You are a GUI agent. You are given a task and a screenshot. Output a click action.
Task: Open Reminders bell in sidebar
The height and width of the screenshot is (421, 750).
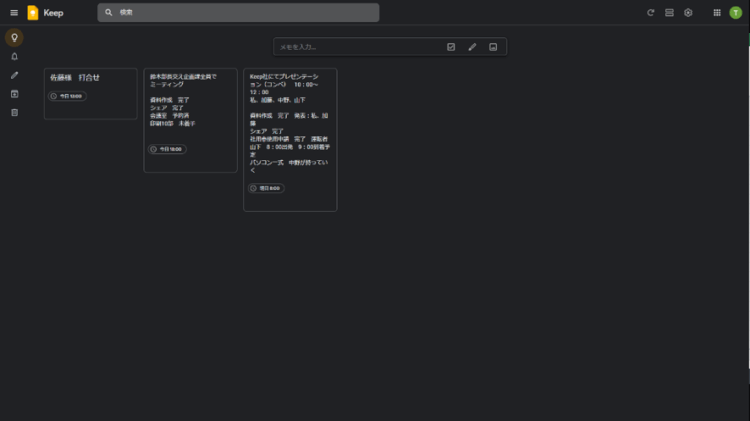coord(14,57)
